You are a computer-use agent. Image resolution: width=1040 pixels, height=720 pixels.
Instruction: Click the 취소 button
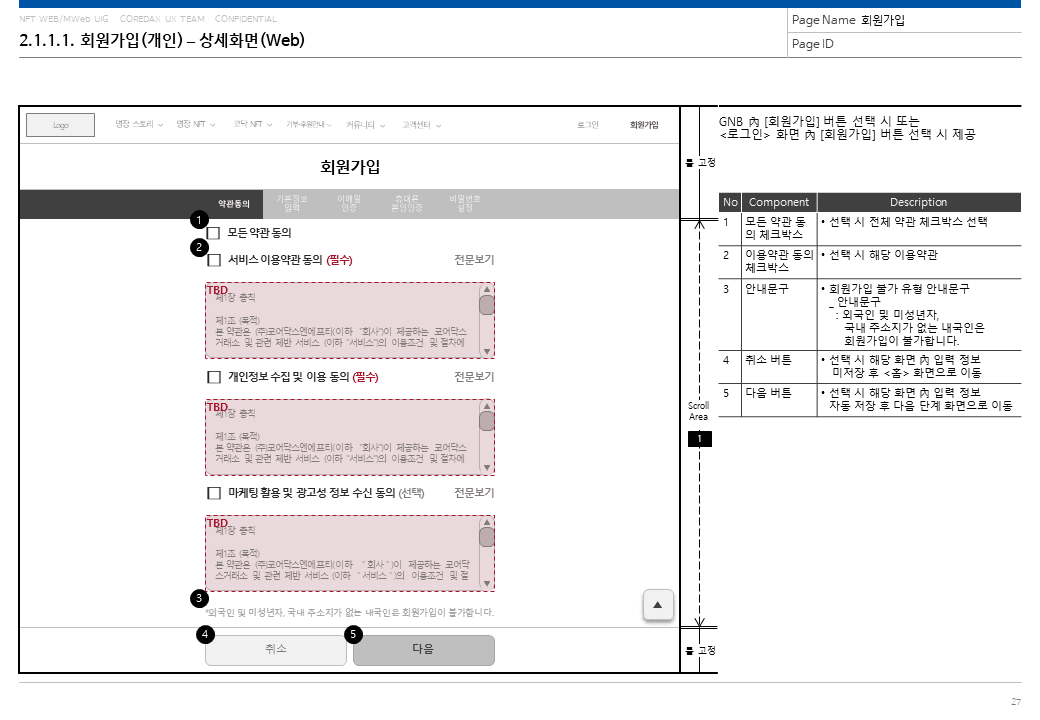pyautogui.click(x=276, y=650)
